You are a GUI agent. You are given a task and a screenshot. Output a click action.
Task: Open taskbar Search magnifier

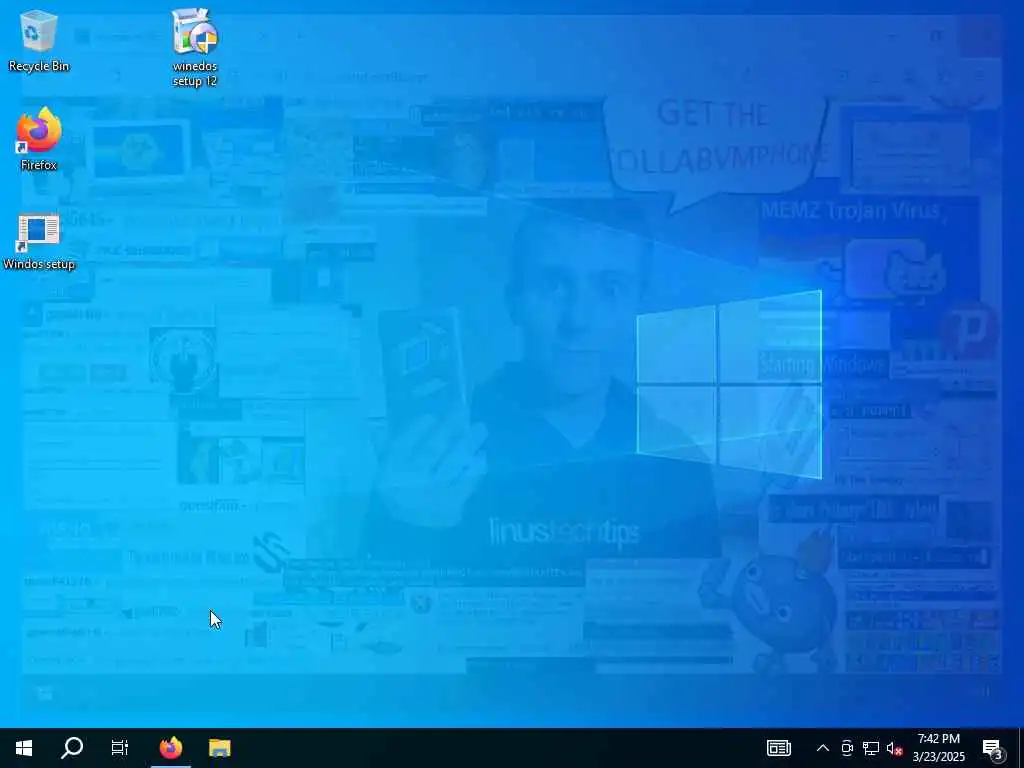click(72, 748)
